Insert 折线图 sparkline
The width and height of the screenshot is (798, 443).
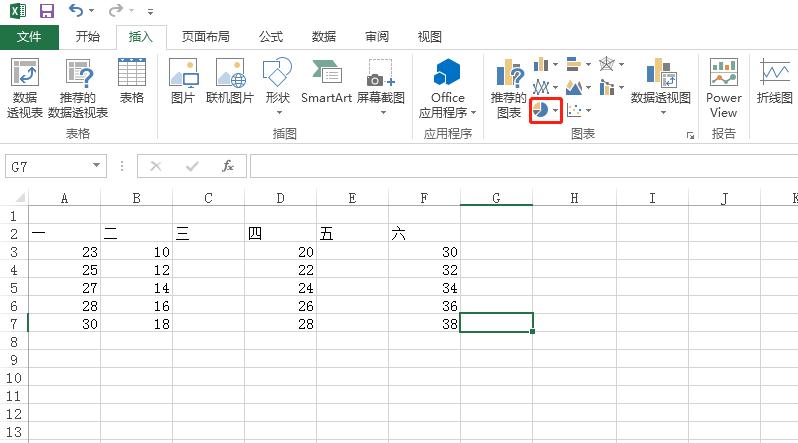point(774,81)
